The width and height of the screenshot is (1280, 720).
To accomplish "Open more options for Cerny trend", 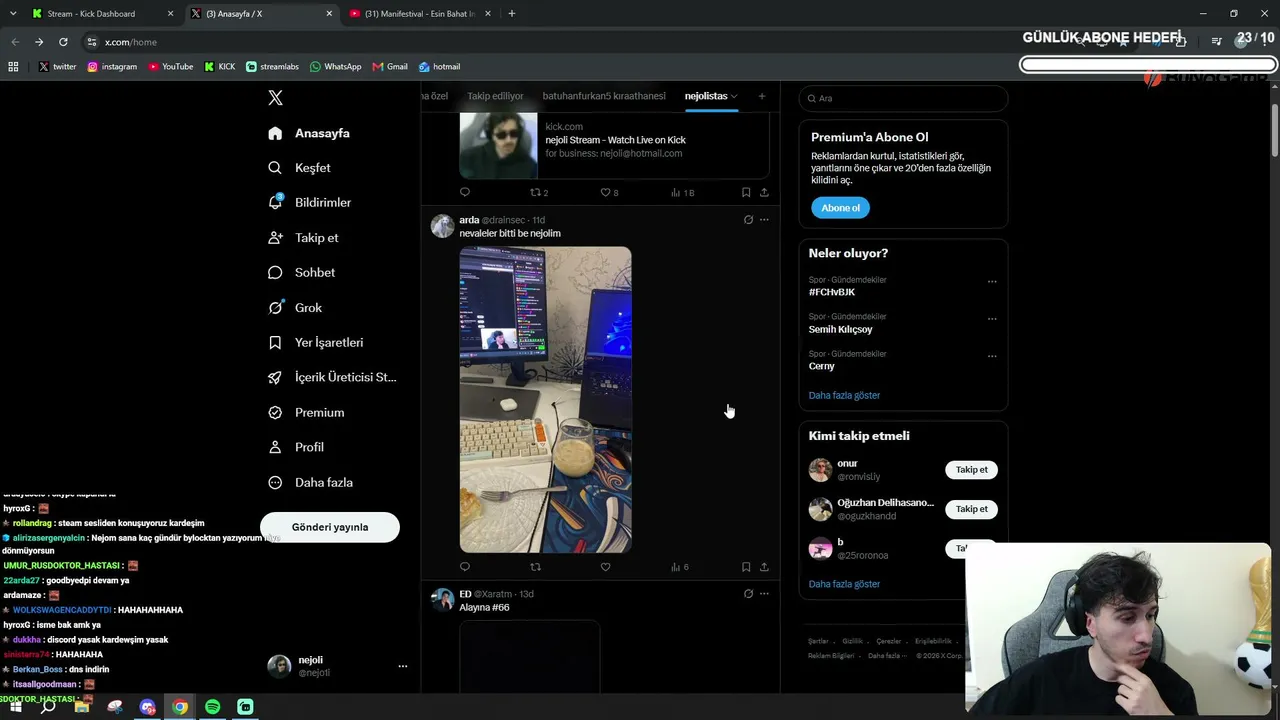I will click(x=992, y=356).
